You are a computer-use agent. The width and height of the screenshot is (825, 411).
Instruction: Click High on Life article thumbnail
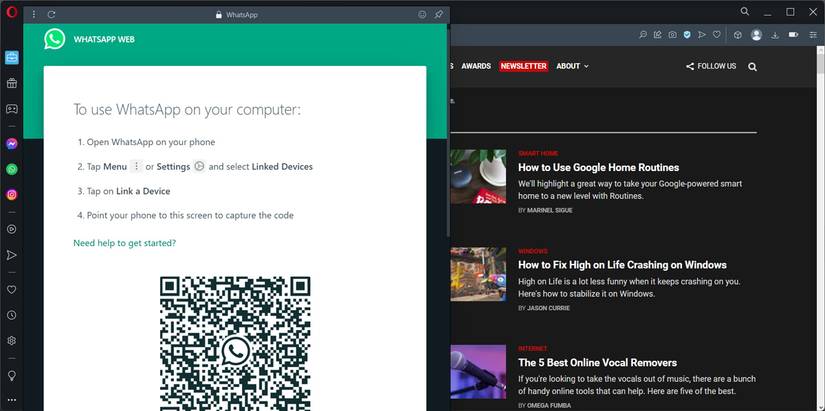pos(478,274)
